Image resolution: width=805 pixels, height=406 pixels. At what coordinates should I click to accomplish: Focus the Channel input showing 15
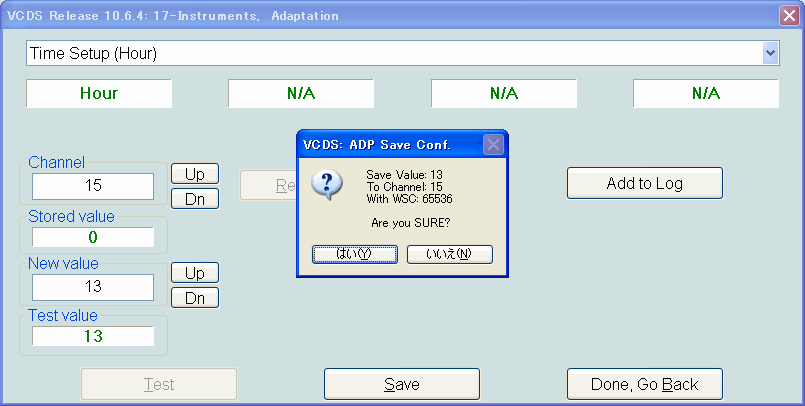tap(93, 186)
